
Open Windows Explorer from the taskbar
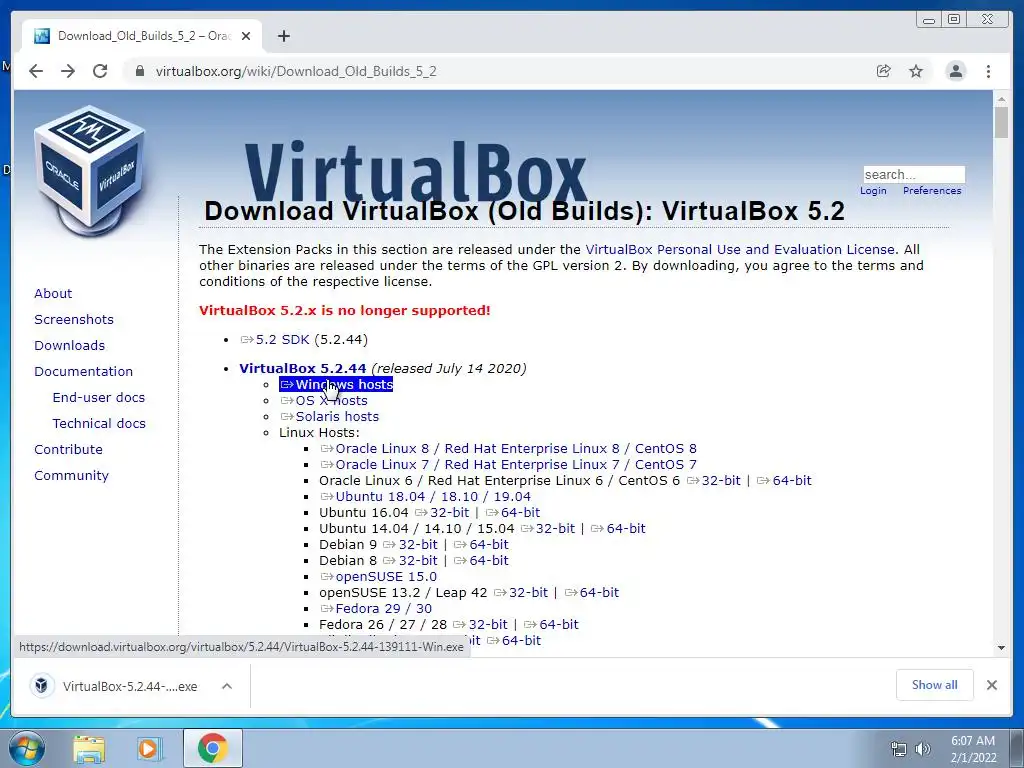89,748
